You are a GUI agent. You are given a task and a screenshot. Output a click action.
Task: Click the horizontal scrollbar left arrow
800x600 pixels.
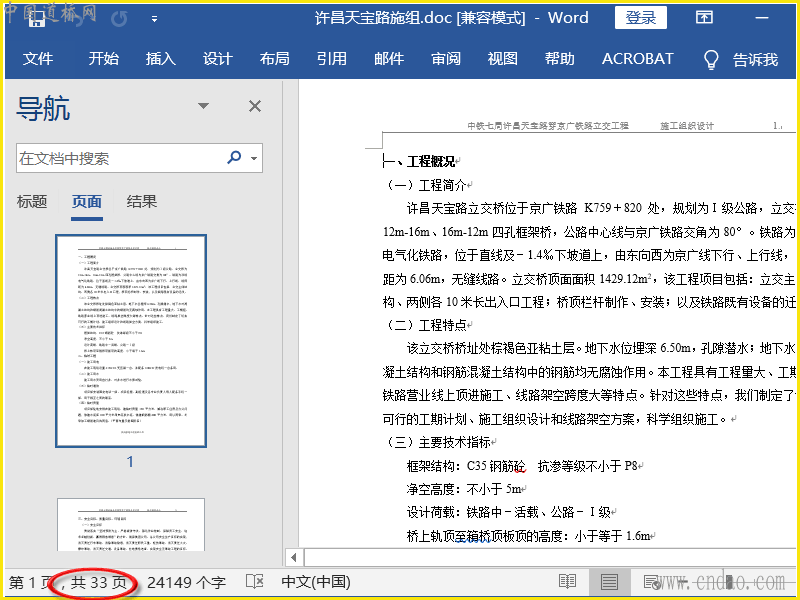pos(294,558)
